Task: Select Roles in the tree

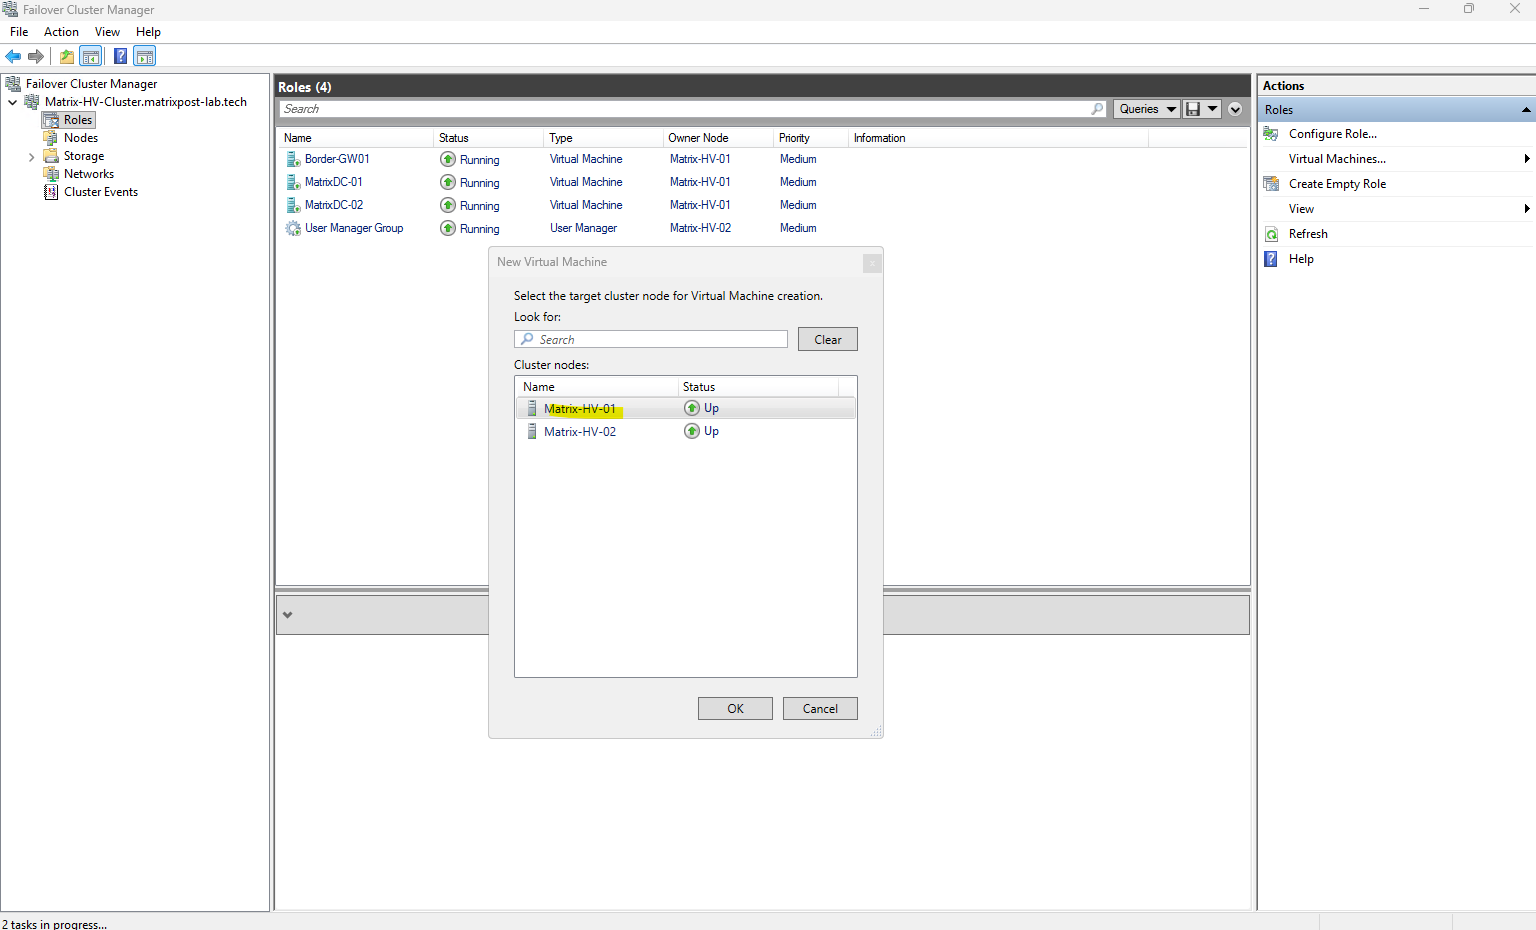Action: click(x=78, y=120)
